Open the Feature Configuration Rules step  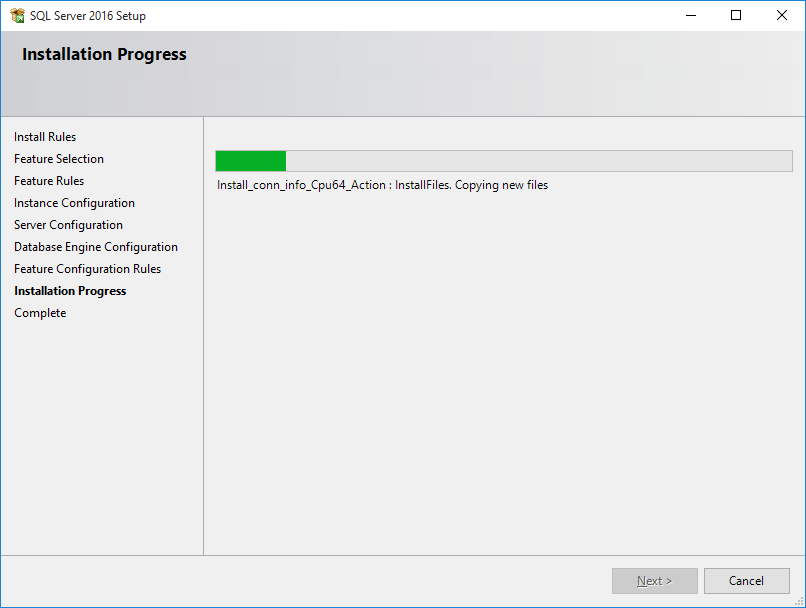point(87,268)
